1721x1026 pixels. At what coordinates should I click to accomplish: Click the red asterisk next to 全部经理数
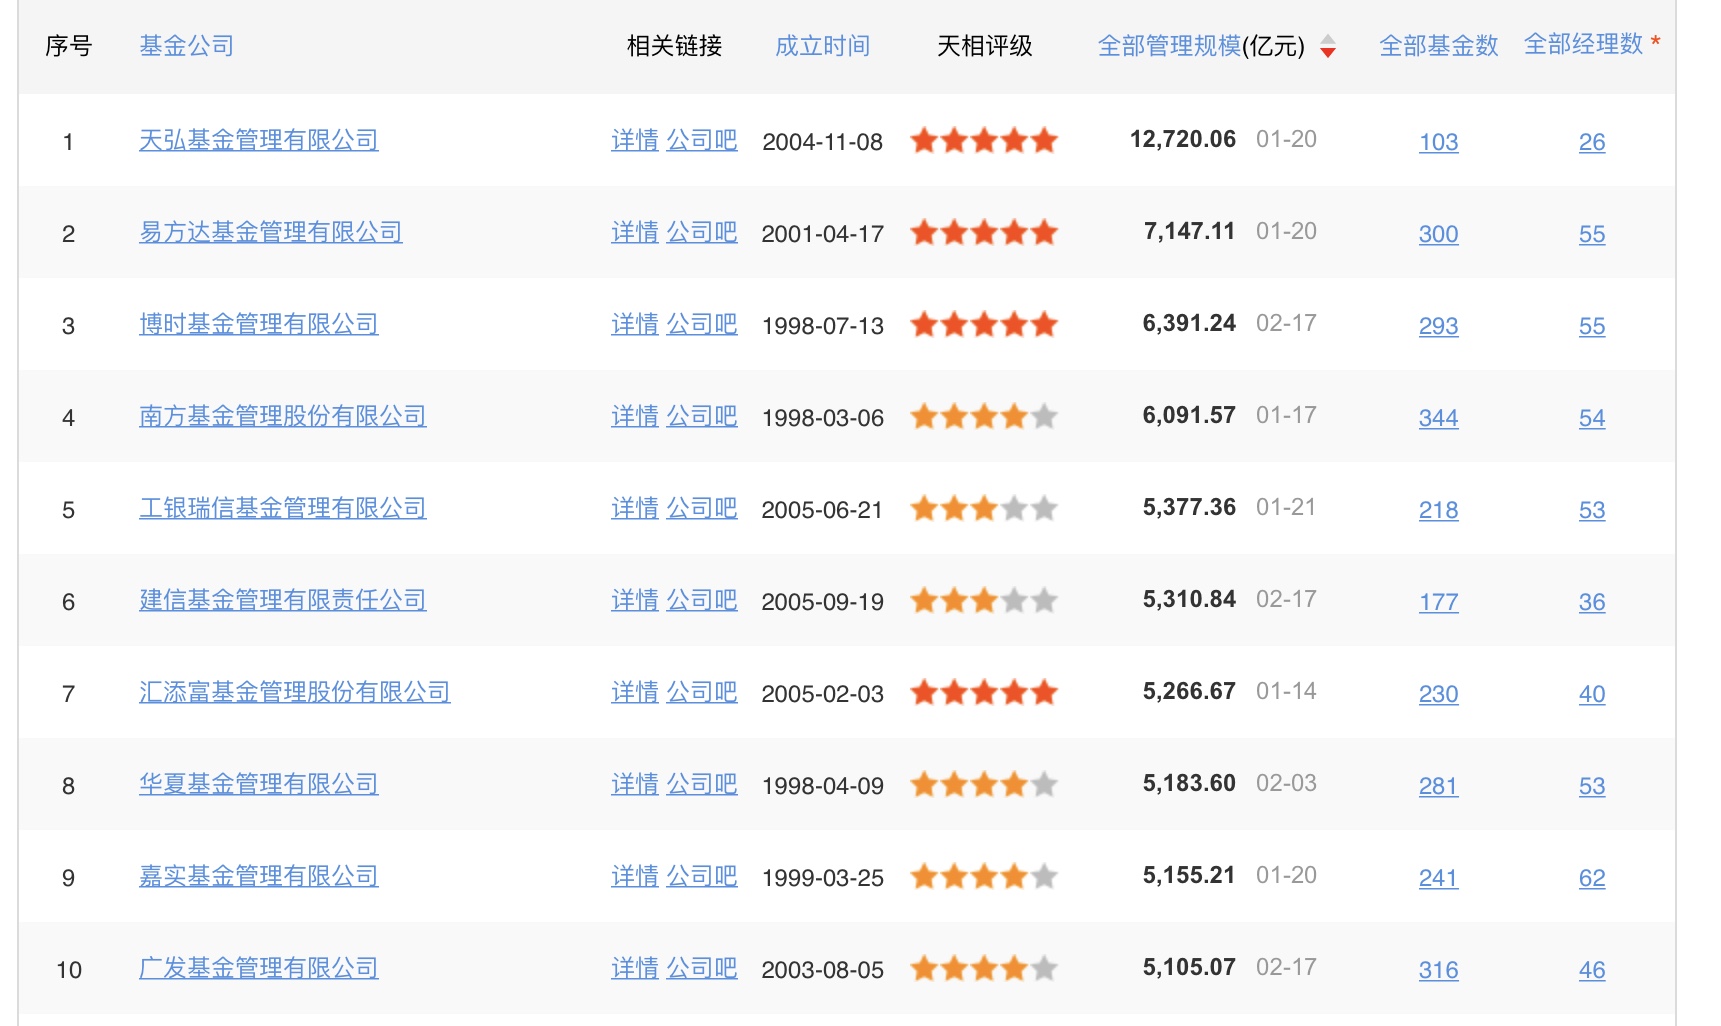(1655, 38)
